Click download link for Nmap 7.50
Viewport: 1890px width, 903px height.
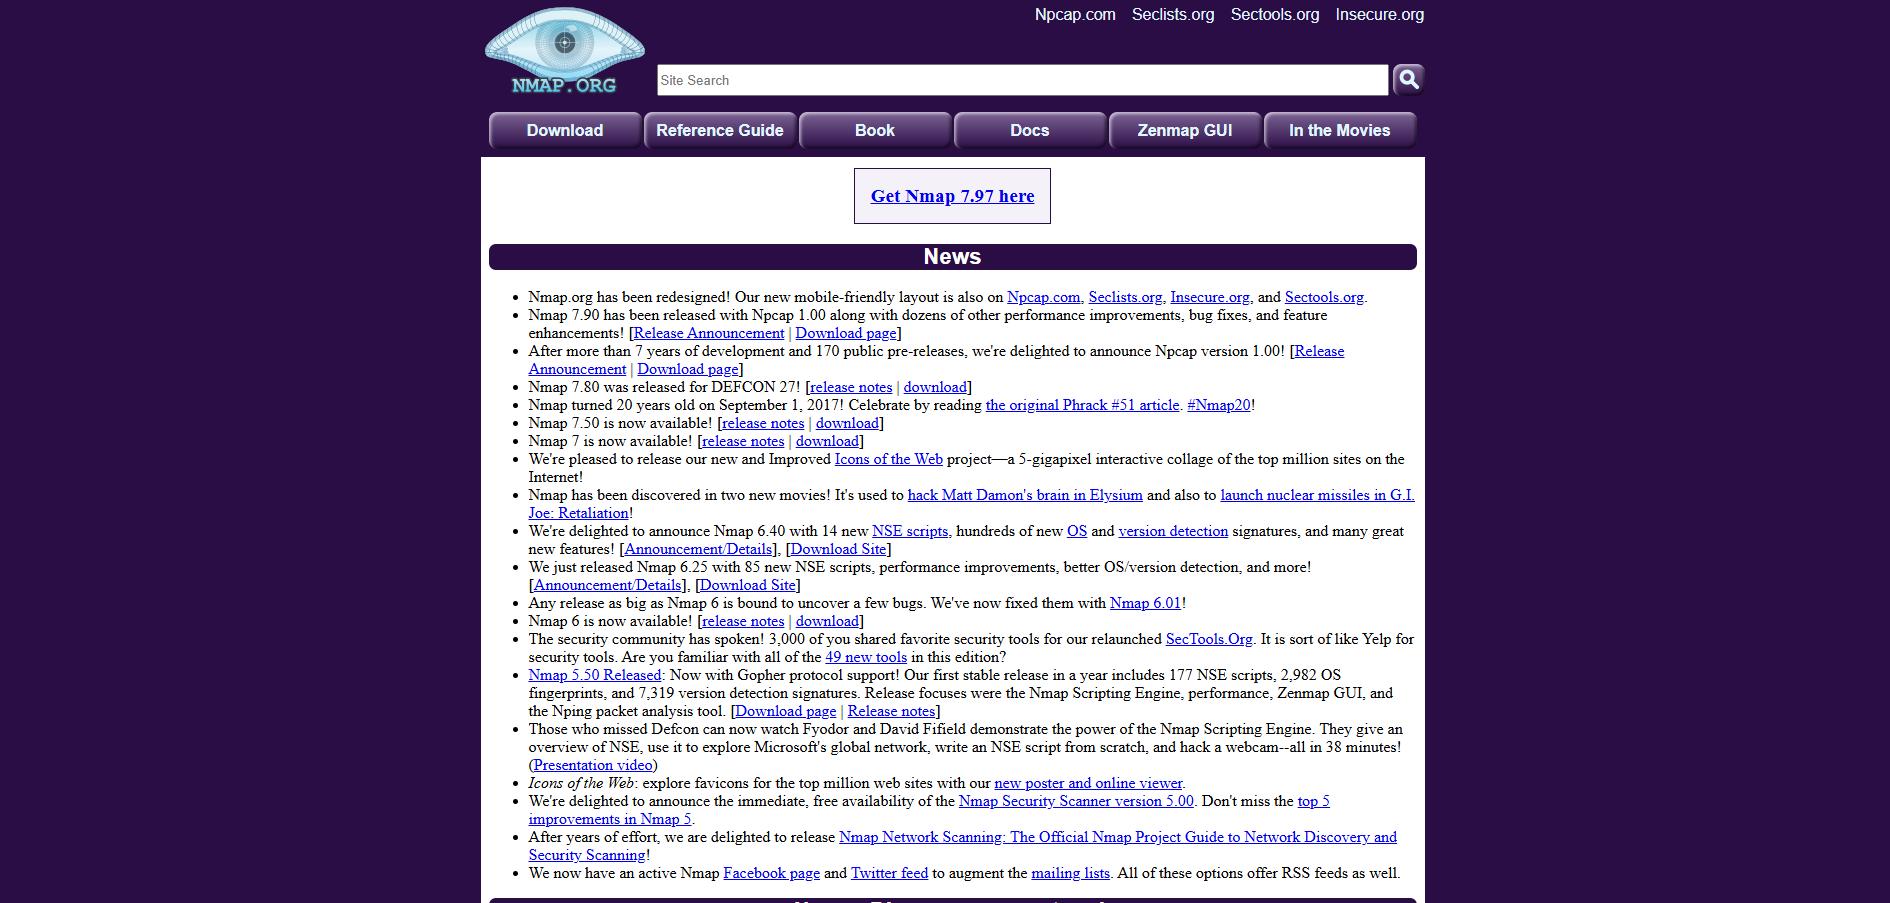click(847, 423)
